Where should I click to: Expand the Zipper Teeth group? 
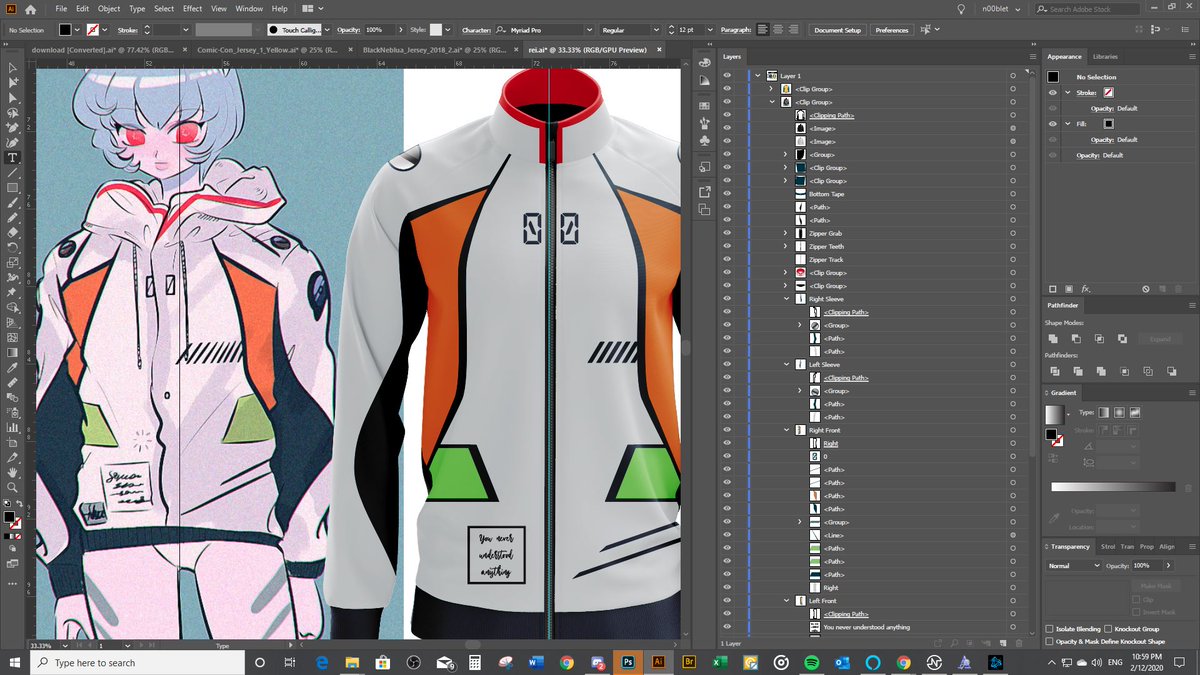[786, 246]
